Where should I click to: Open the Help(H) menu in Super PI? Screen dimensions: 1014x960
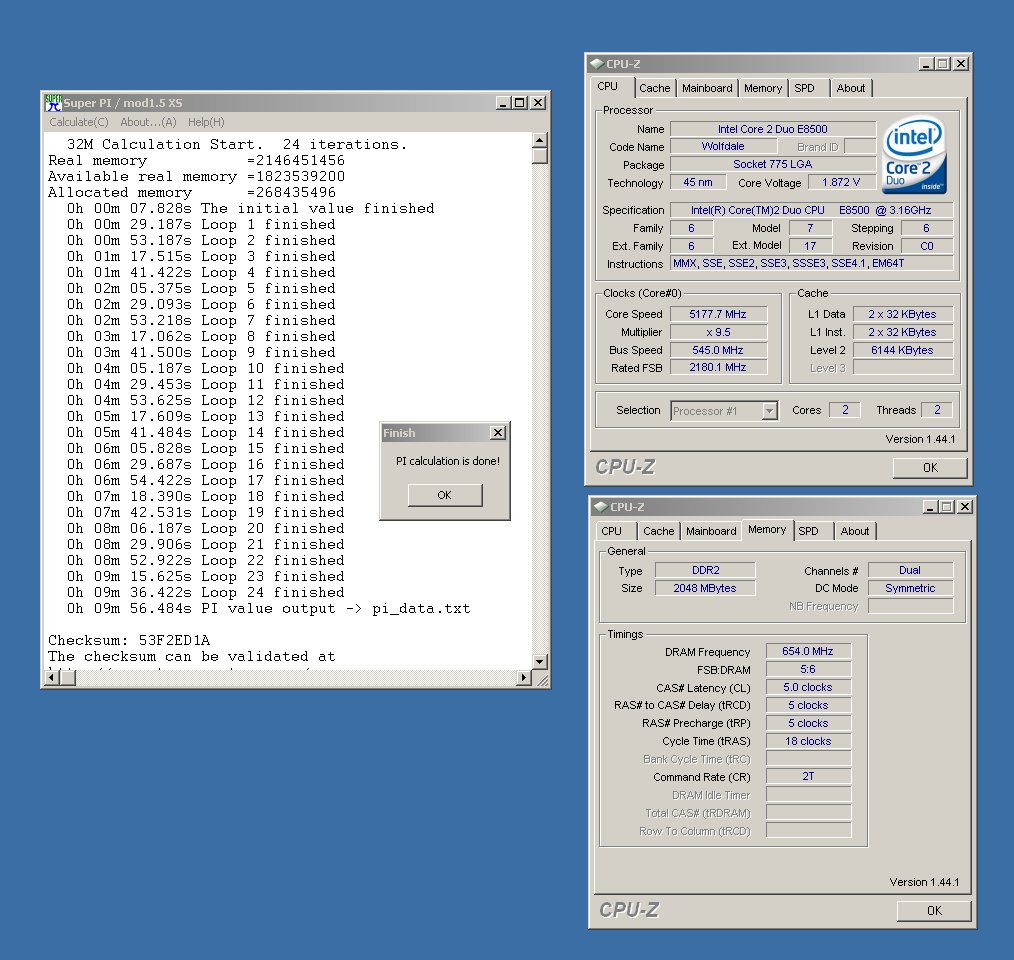pos(206,122)
